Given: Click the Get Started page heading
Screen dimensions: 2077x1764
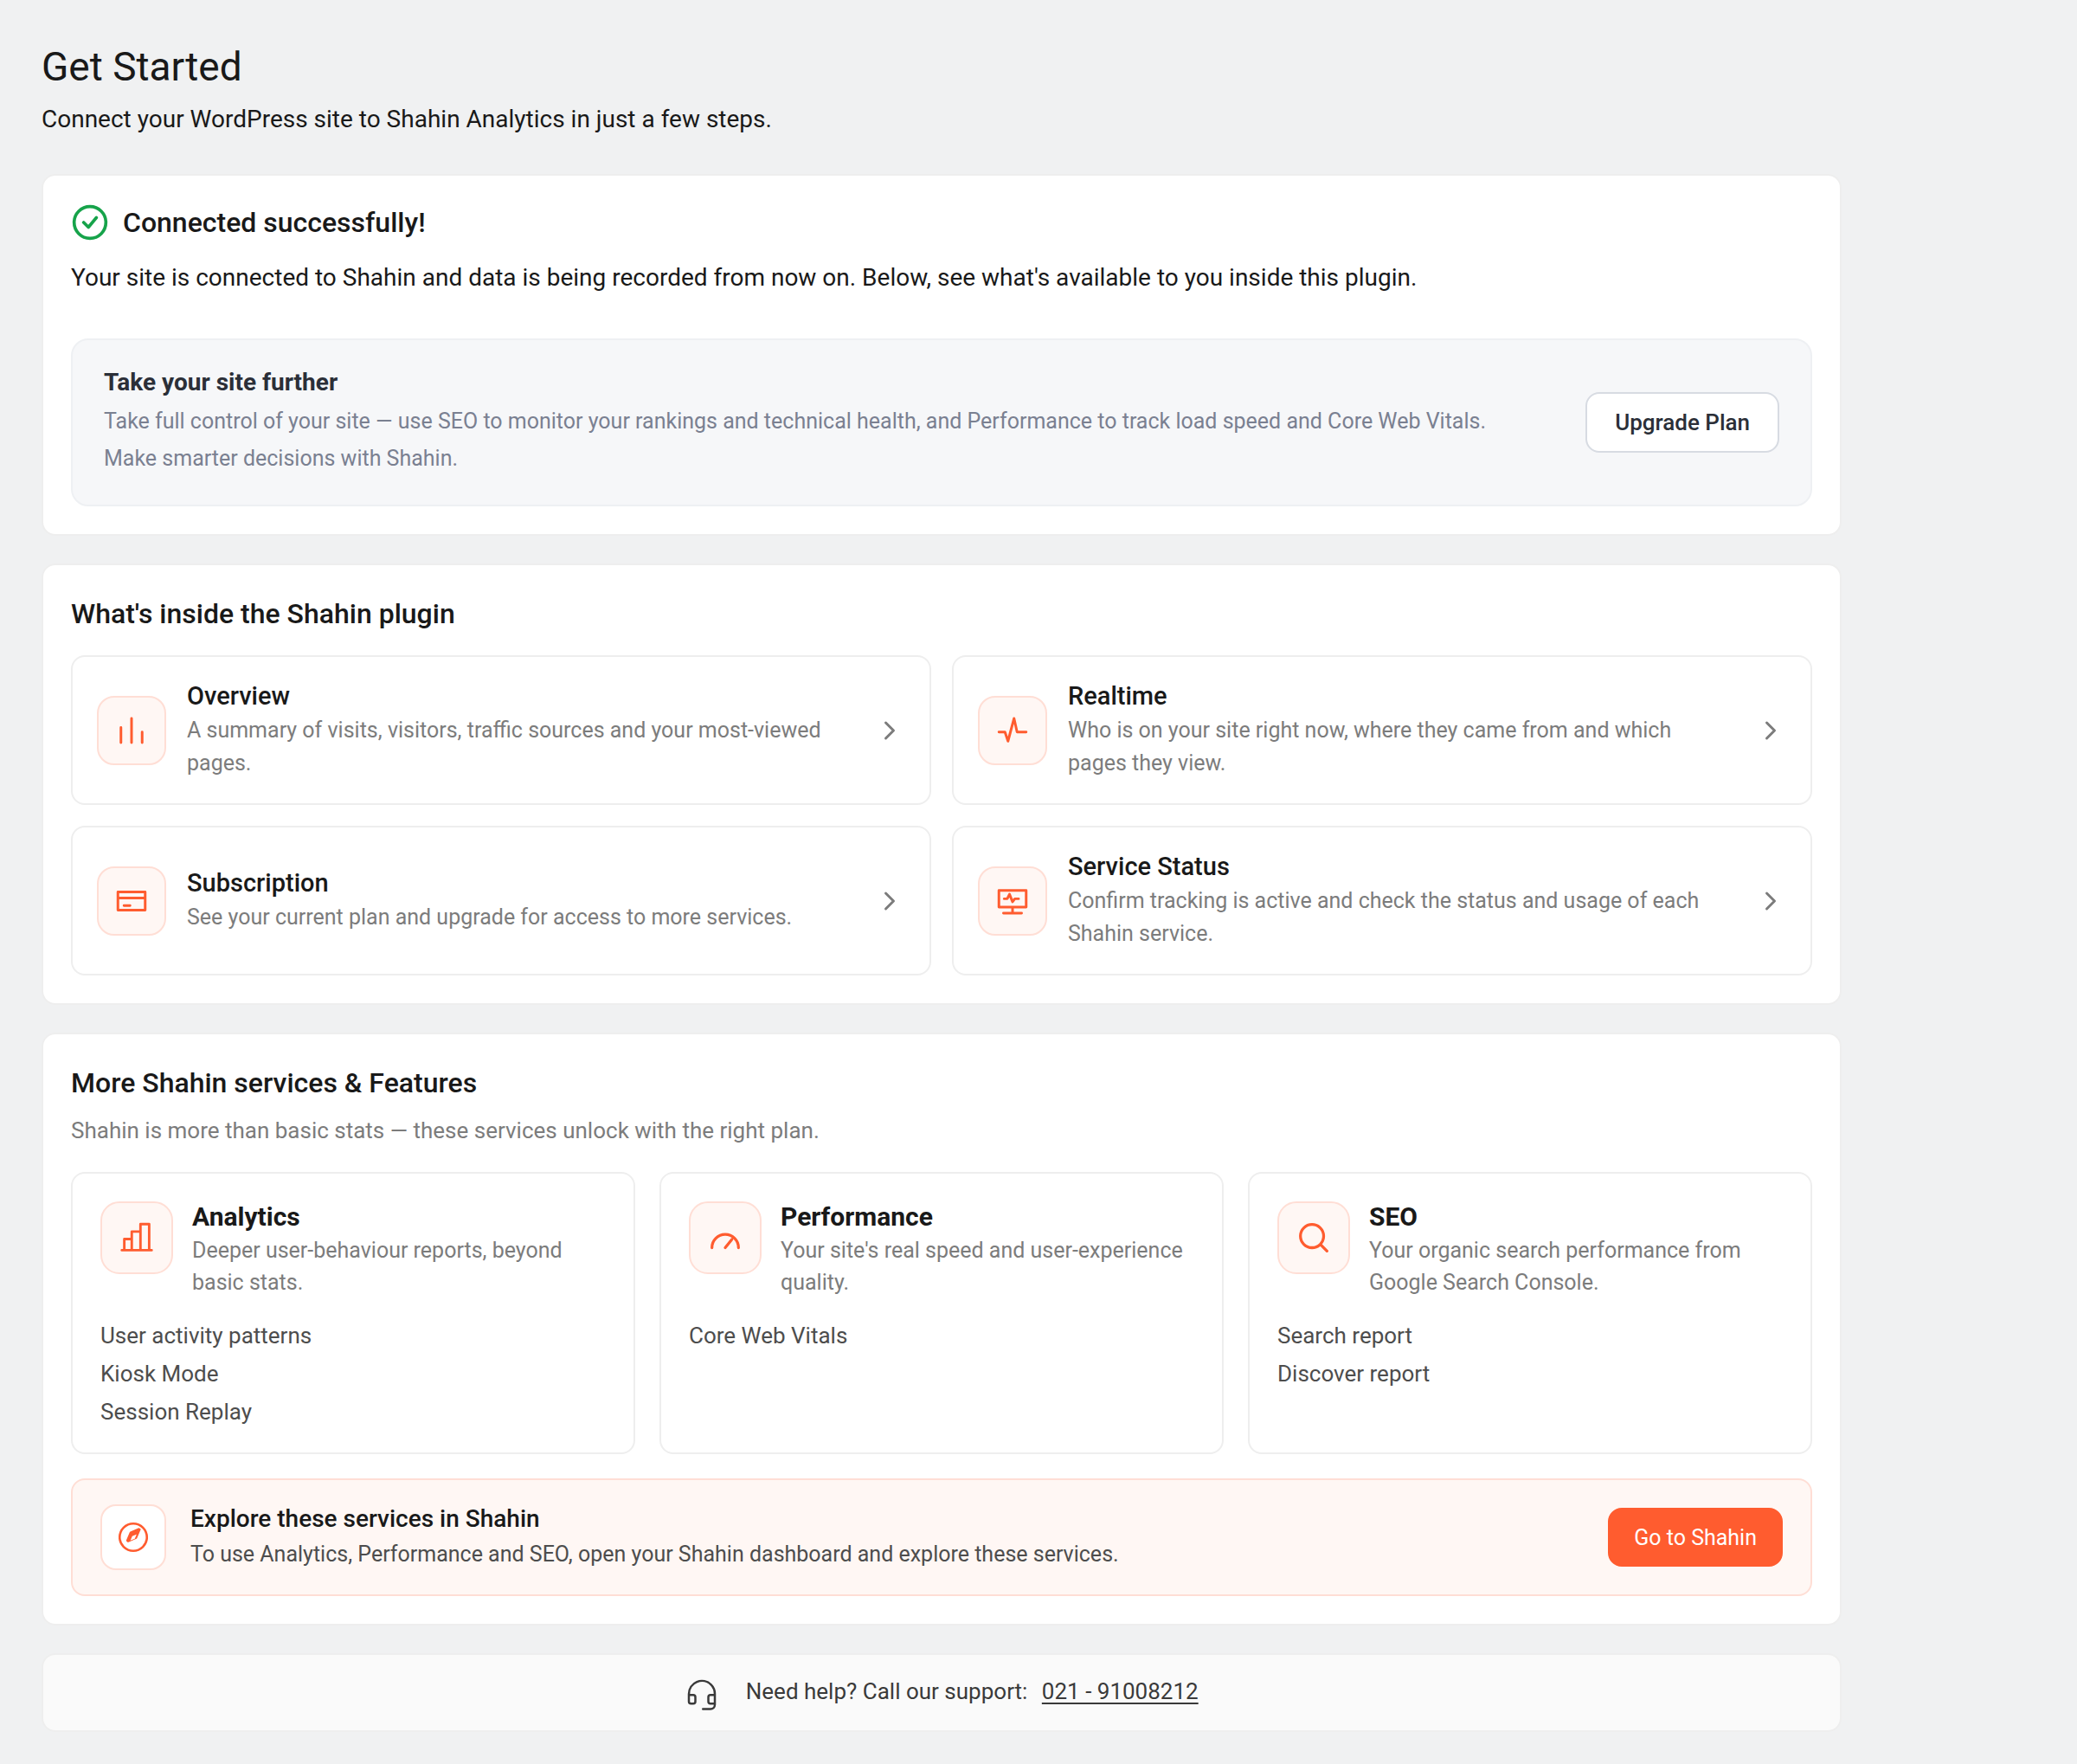Looking at the screenshot, I should click(142, 67).
